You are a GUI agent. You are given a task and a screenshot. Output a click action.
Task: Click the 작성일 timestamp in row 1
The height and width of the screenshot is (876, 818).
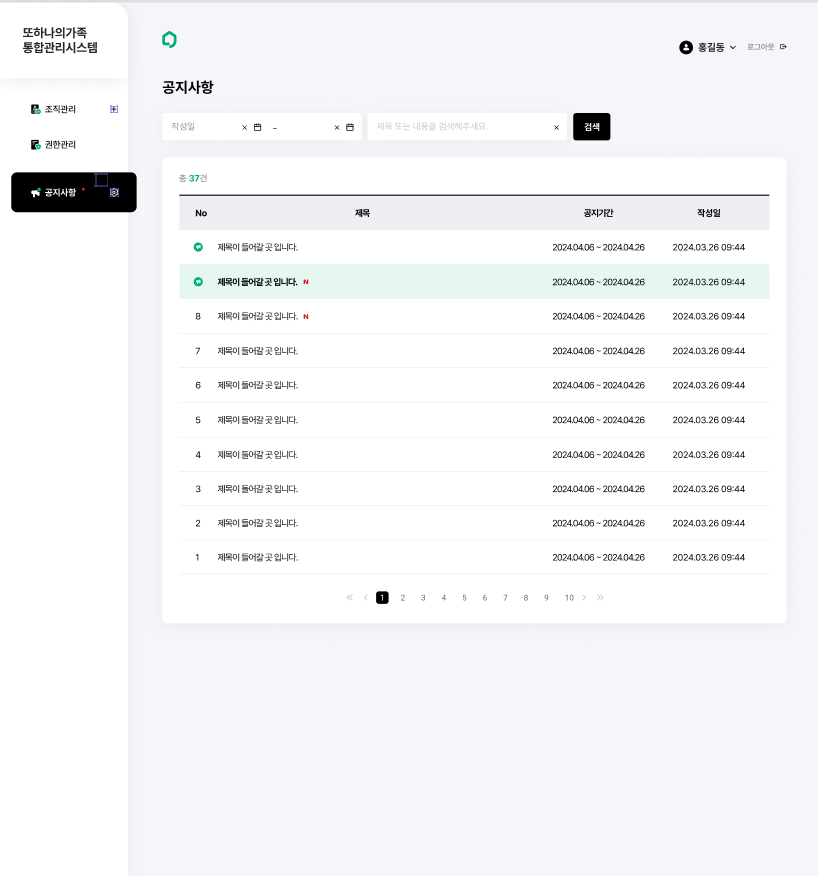[708, 557]
